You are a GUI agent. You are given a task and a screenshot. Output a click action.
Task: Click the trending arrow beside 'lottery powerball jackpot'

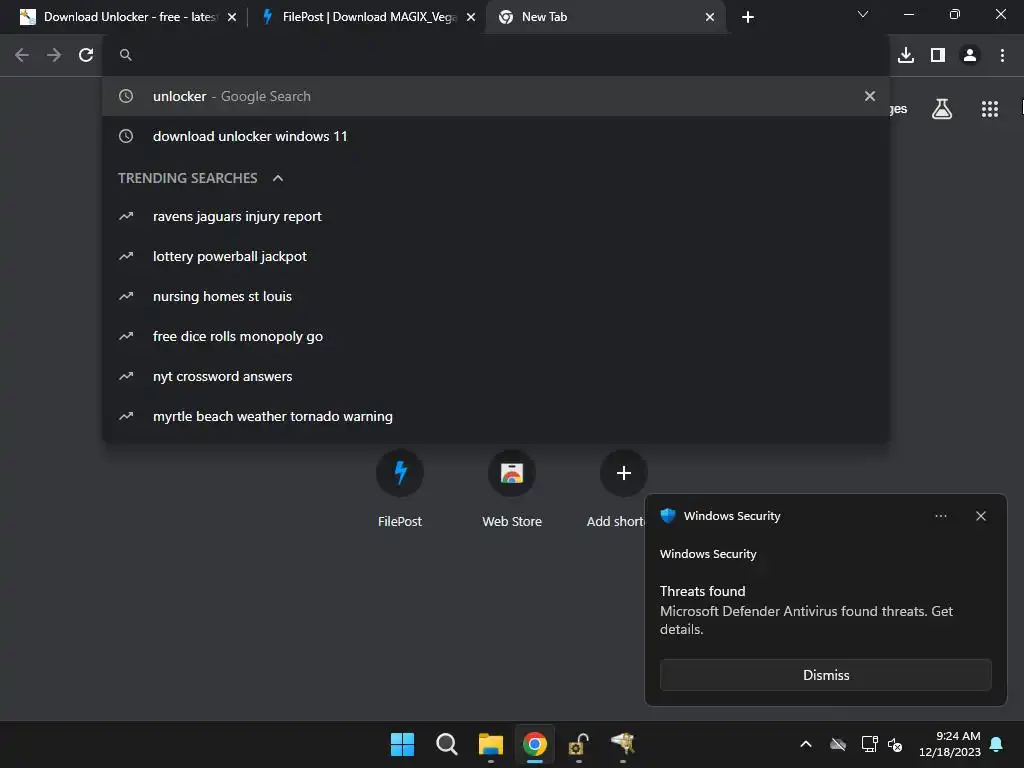pos(126,256)
